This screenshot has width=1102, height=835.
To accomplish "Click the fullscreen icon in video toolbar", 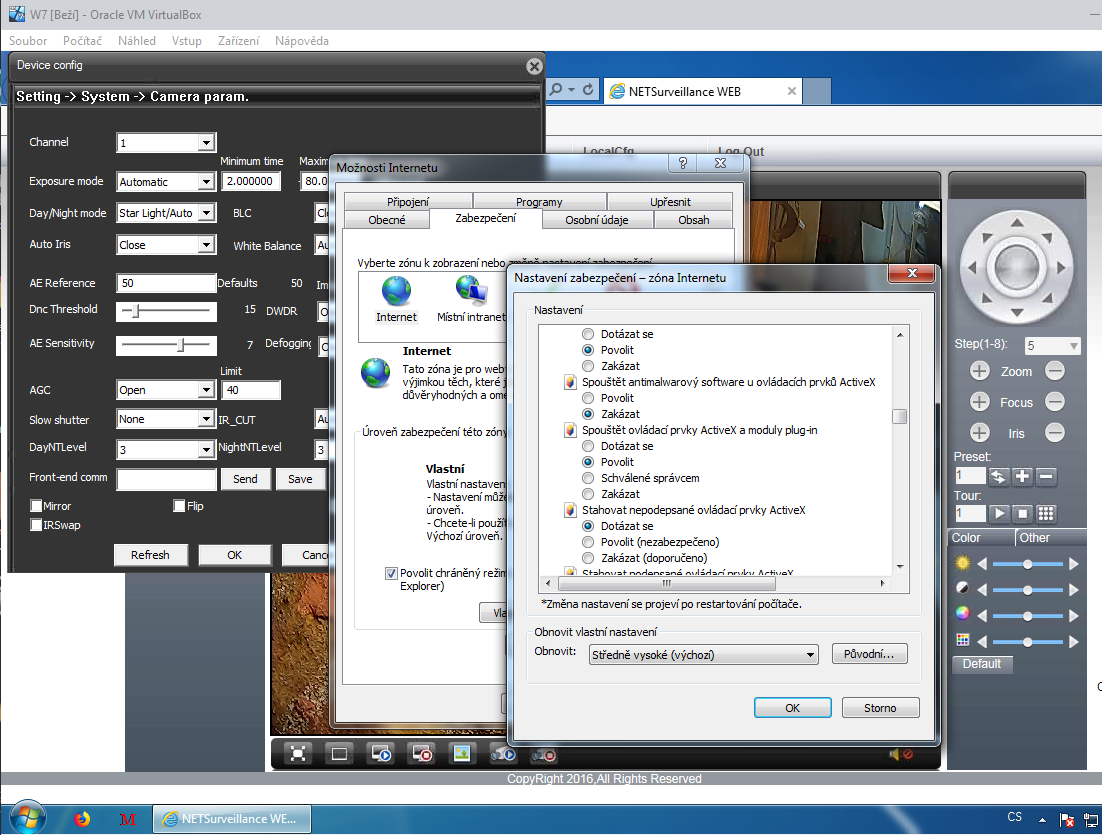I will [298, 754].
